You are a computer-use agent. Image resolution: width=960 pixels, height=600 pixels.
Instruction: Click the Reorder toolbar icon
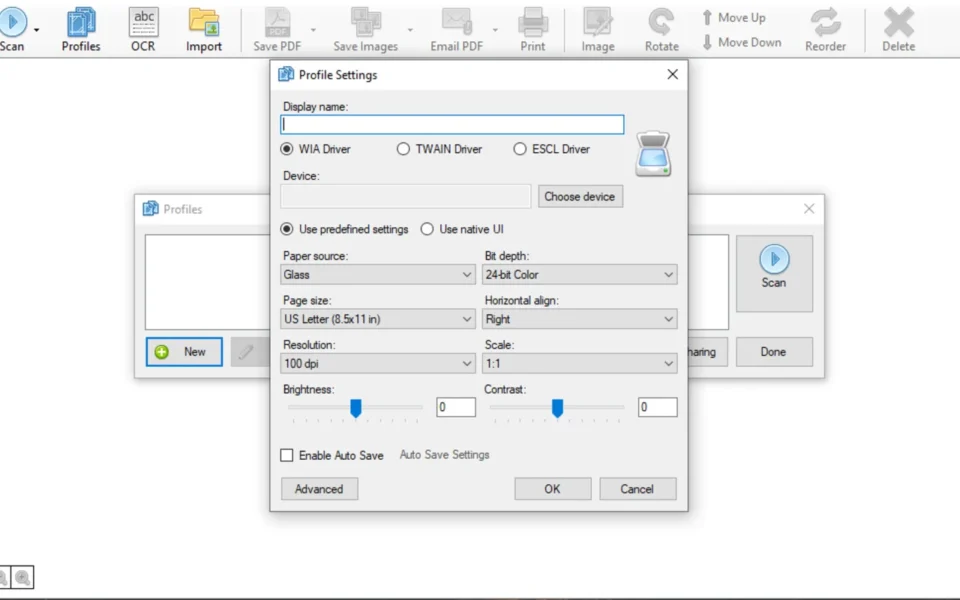point(825,22)
